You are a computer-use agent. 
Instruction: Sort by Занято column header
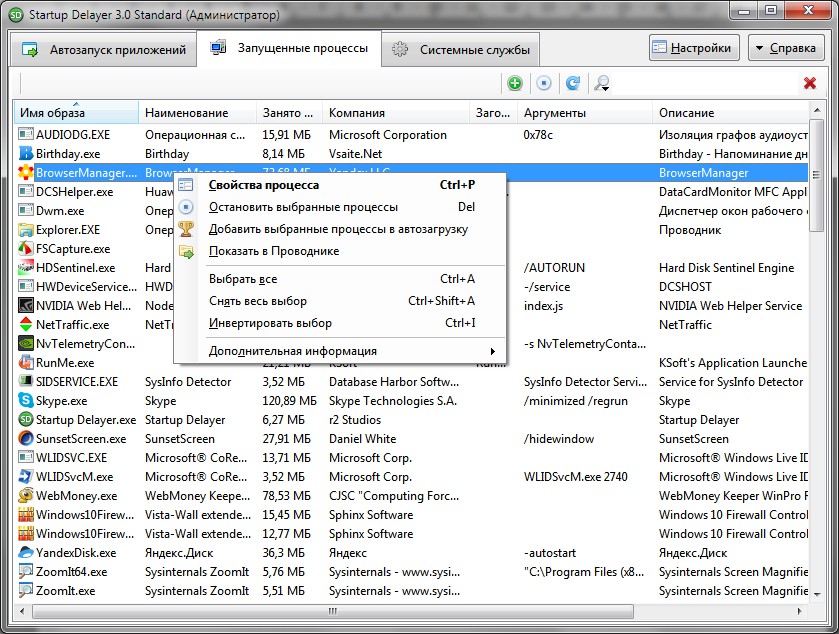click(289, 113)
